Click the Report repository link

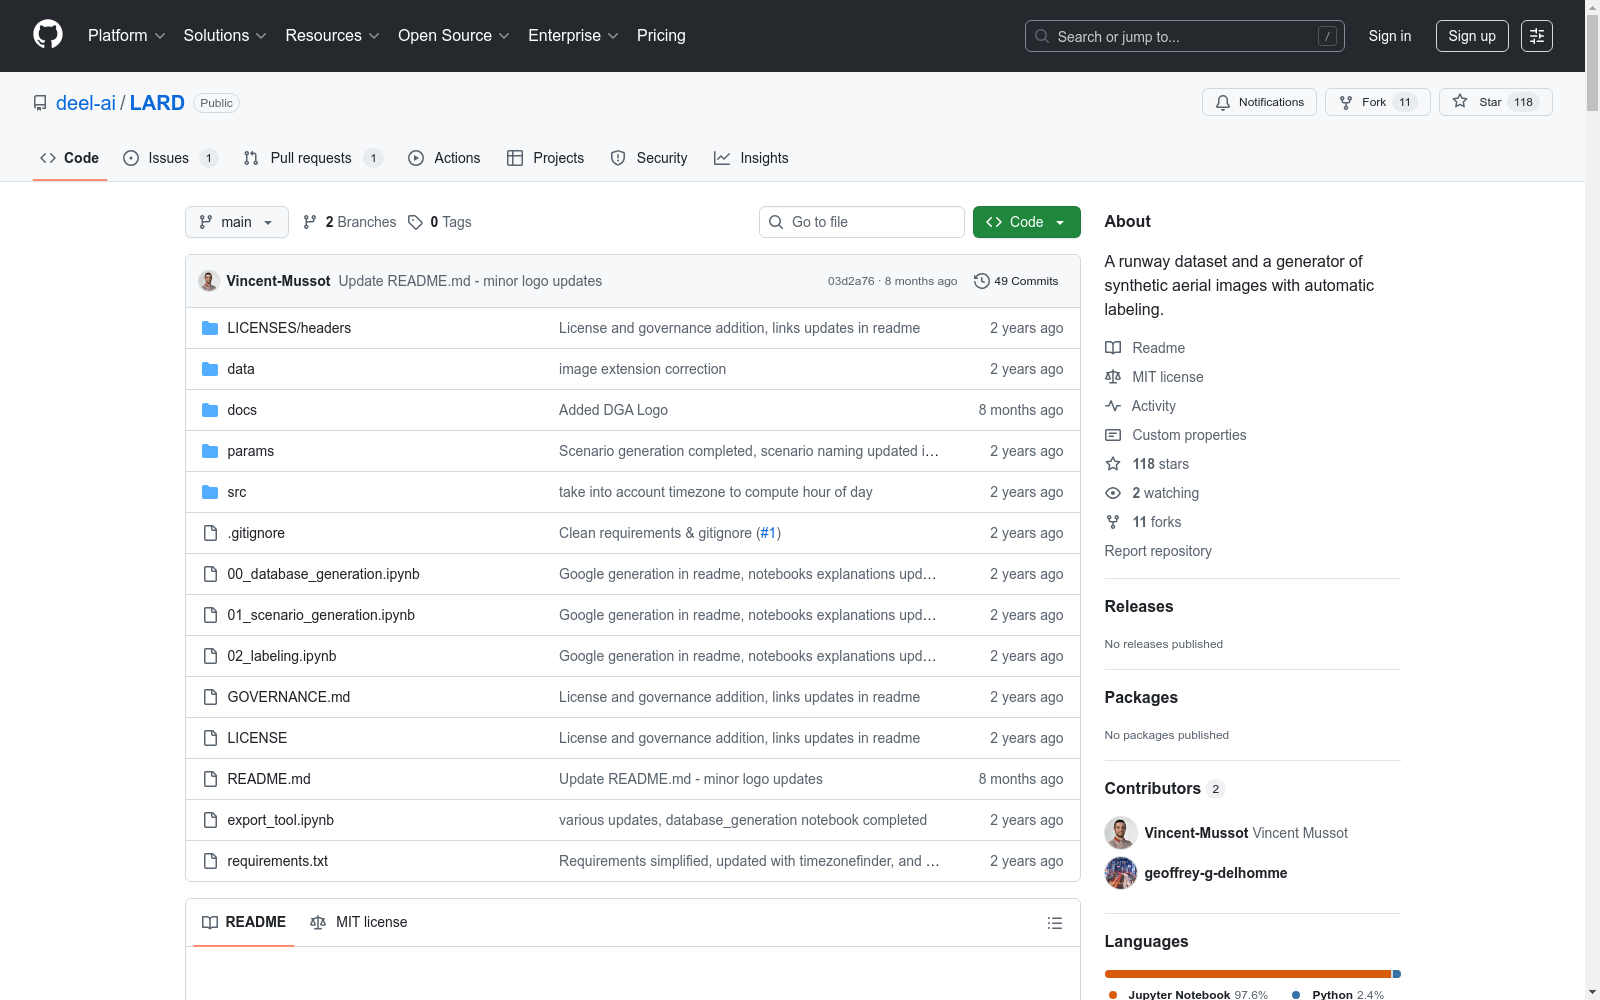(1158, 551)
